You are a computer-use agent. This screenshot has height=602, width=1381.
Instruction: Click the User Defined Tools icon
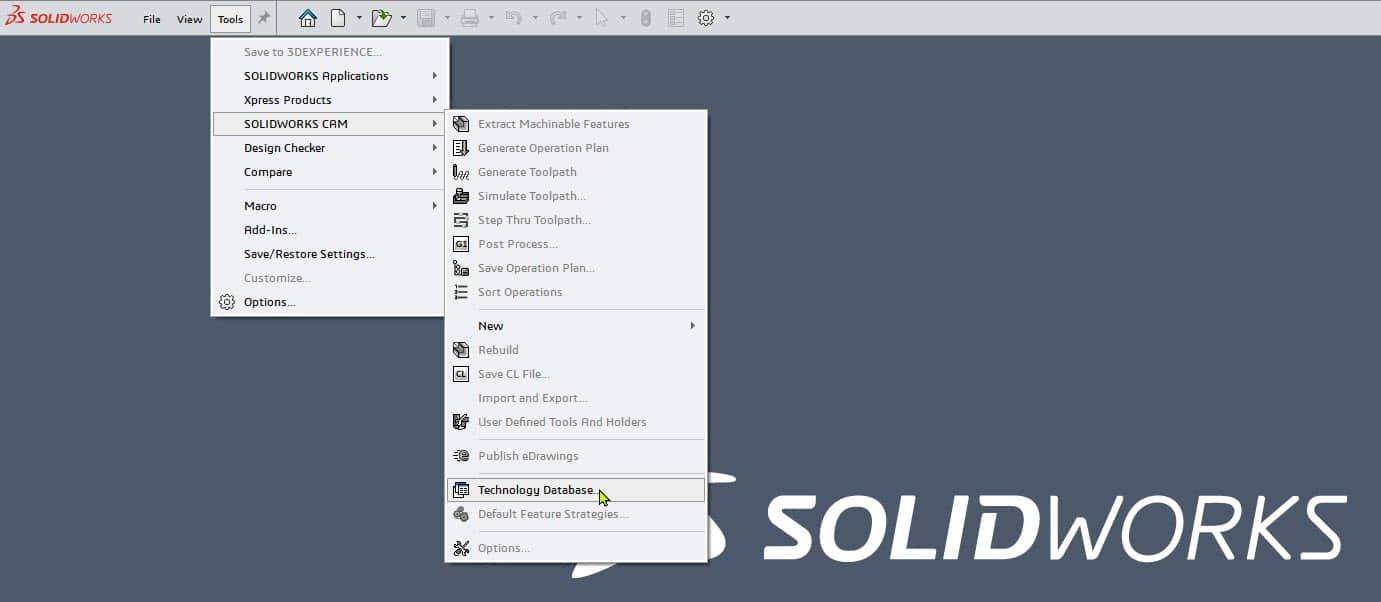pos(461,422)
